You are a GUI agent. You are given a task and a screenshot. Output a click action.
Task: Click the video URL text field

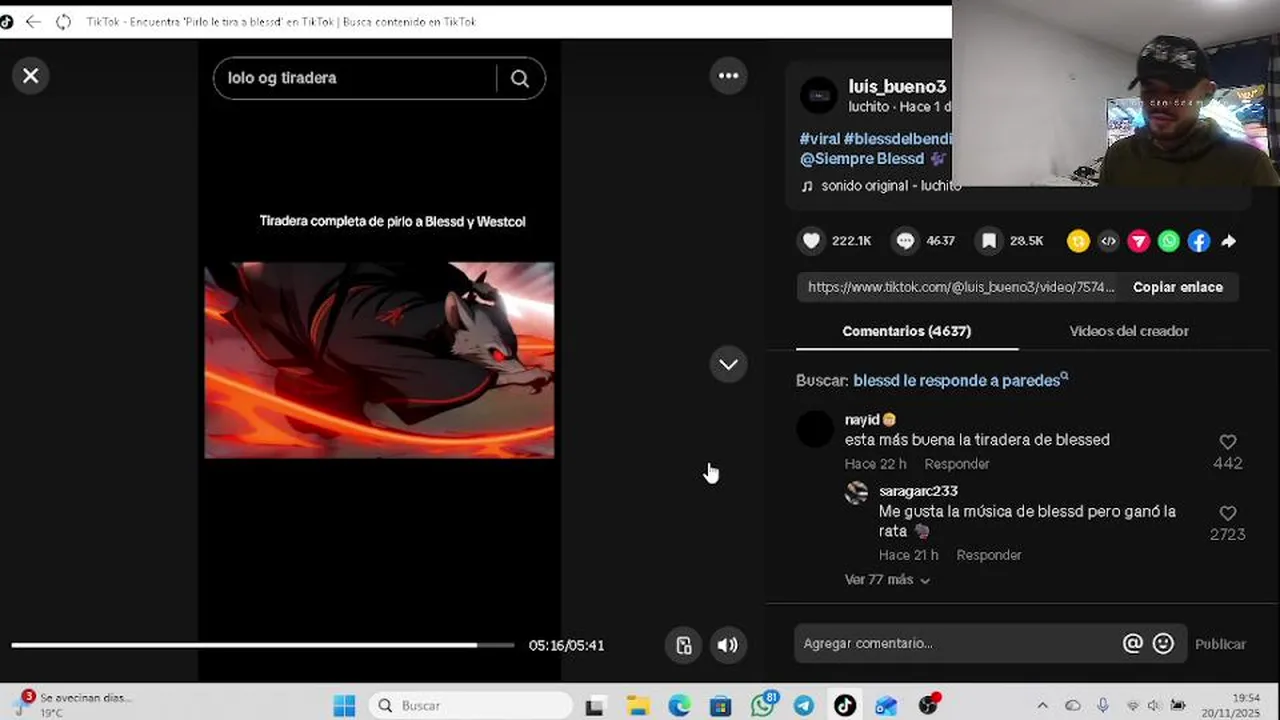click(960, 287)
